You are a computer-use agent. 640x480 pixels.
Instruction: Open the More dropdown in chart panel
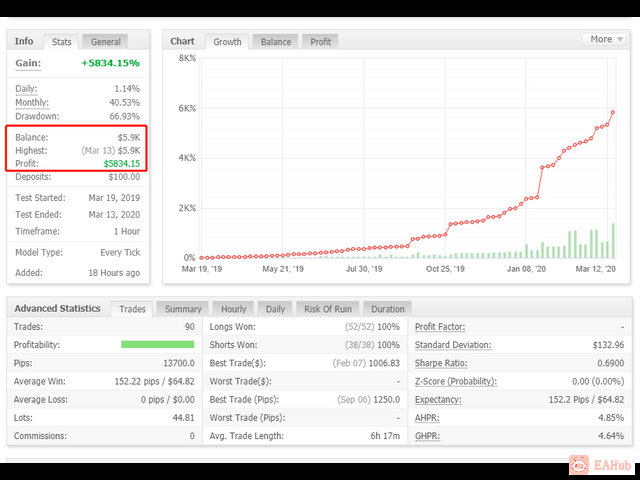pos(604,39)
